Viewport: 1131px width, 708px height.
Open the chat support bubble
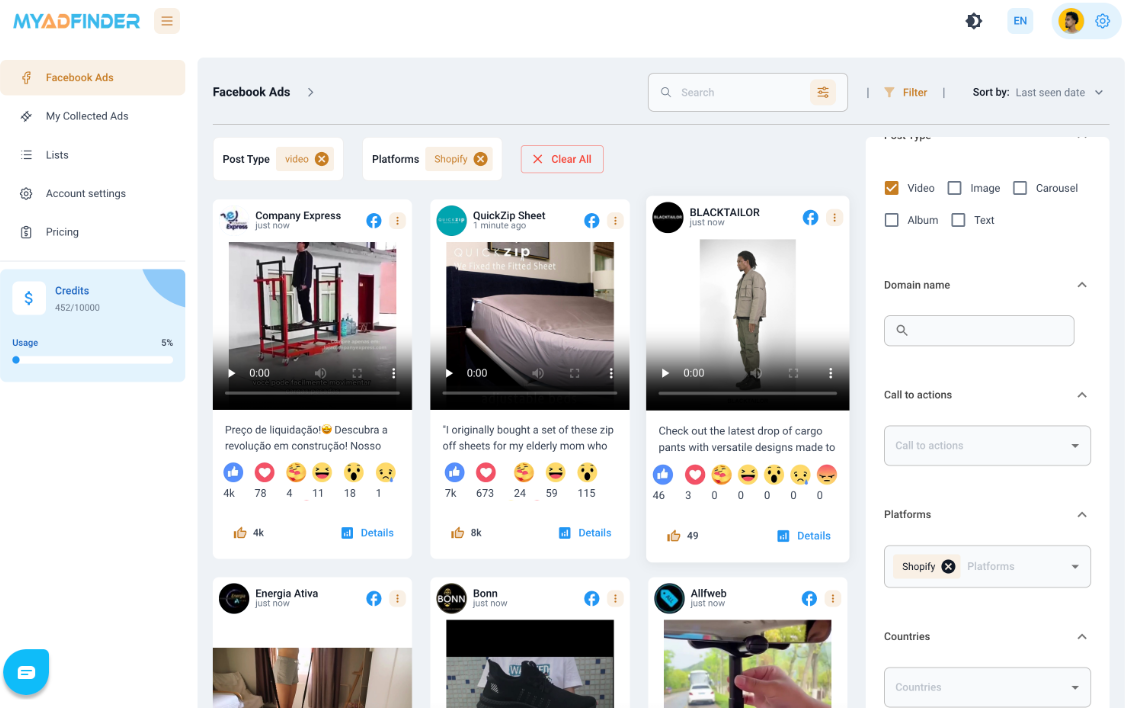tap(26, 673)
